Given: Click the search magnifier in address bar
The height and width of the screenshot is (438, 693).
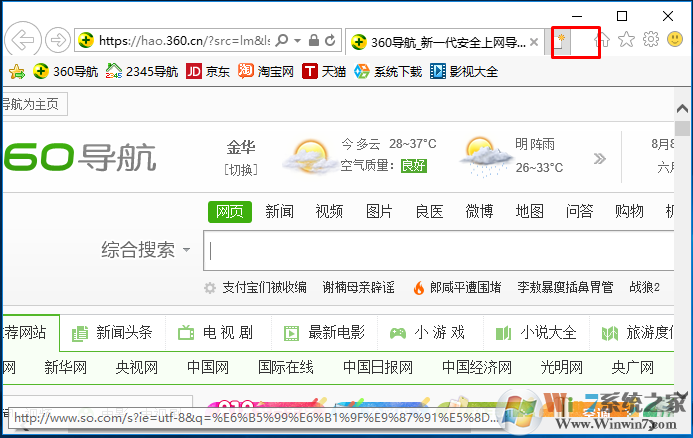Looking at the screenshot, I should click(x=282, y=41).
